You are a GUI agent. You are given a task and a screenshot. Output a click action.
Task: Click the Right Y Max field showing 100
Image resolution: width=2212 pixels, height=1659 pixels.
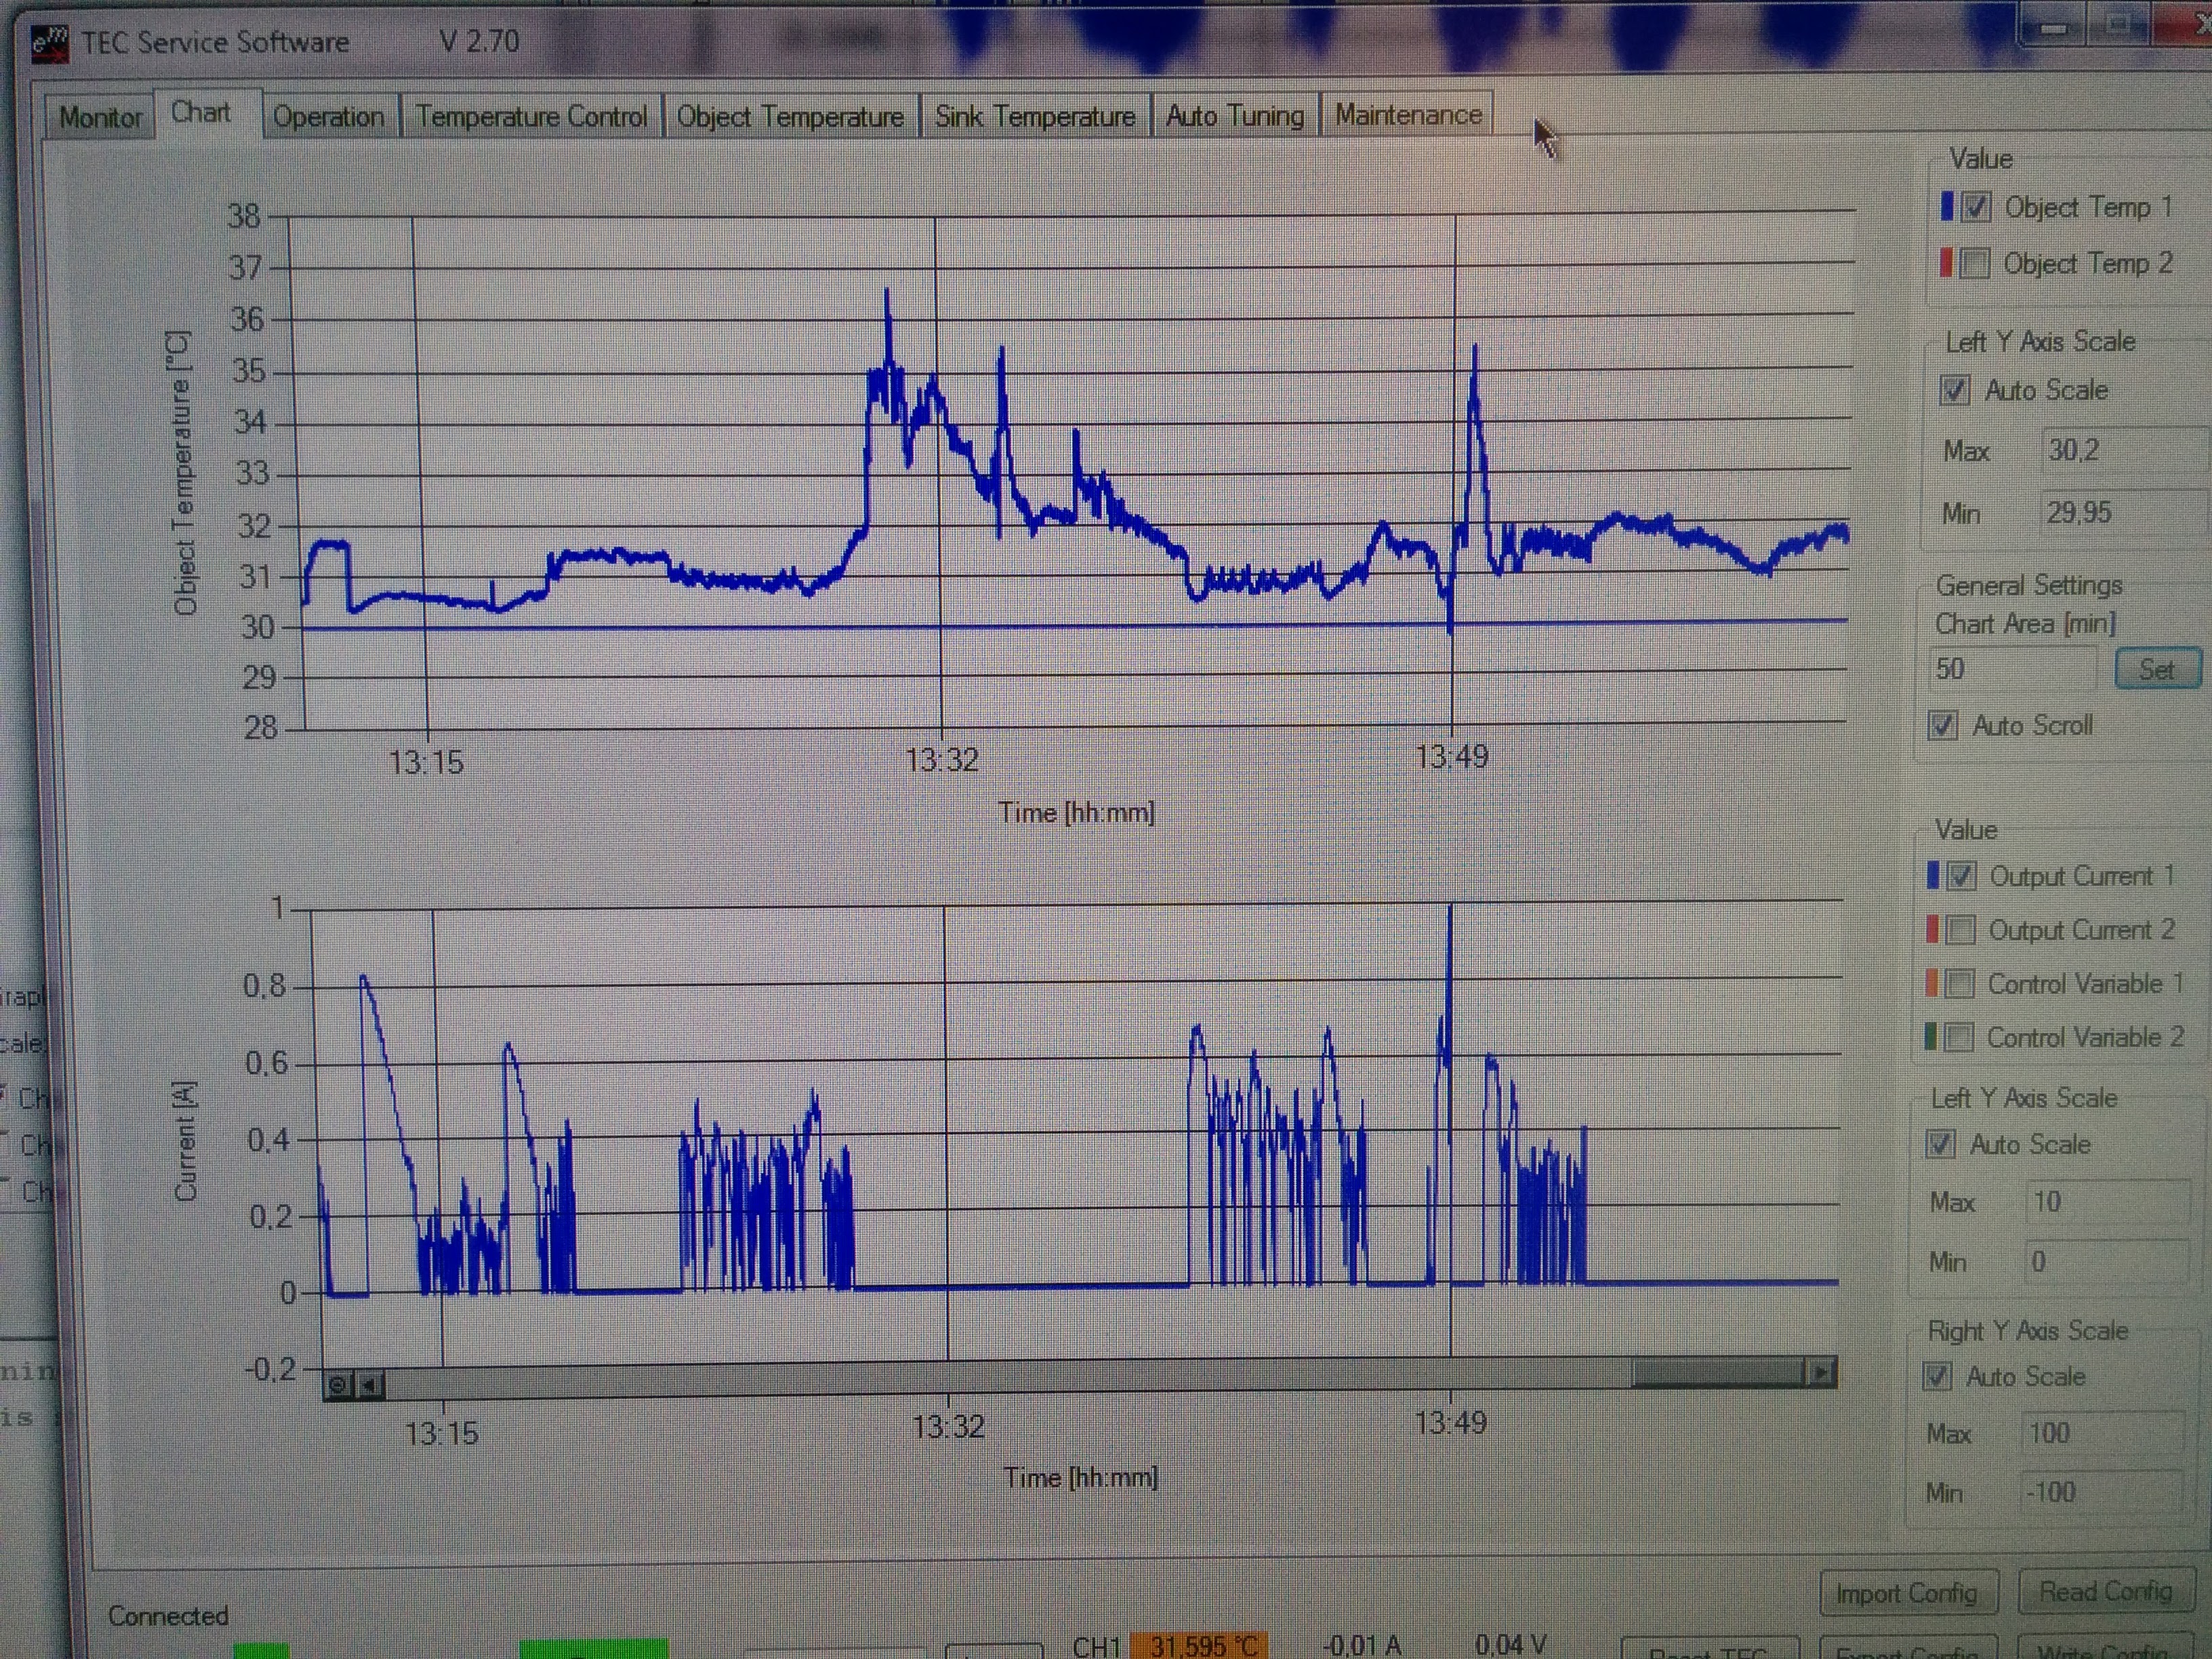2102,1433
